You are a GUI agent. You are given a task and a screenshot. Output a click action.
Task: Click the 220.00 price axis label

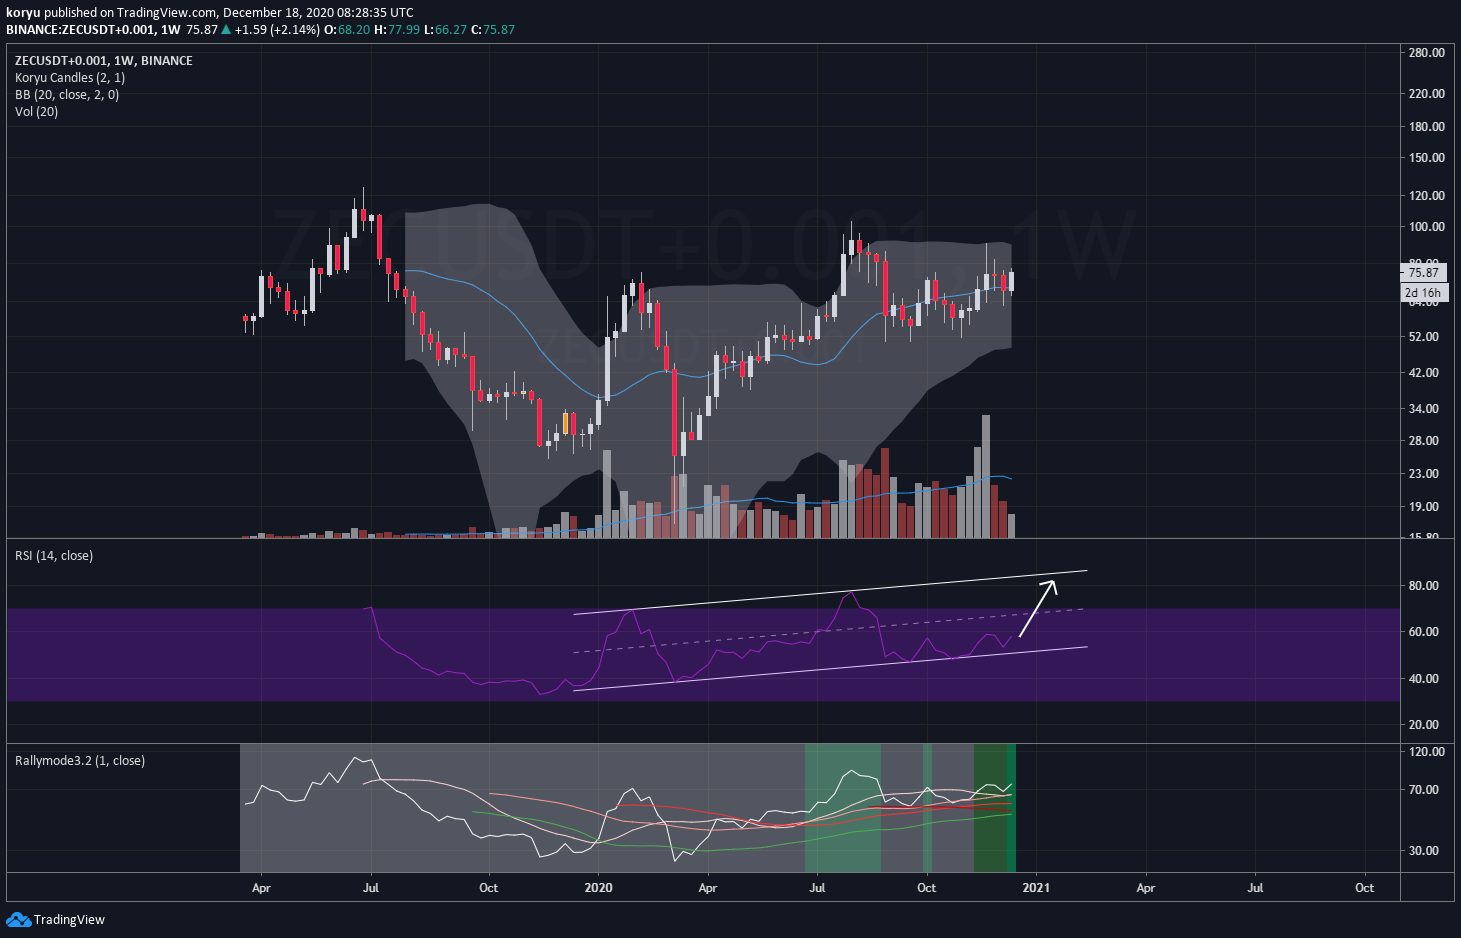(x=1427, y=93)
